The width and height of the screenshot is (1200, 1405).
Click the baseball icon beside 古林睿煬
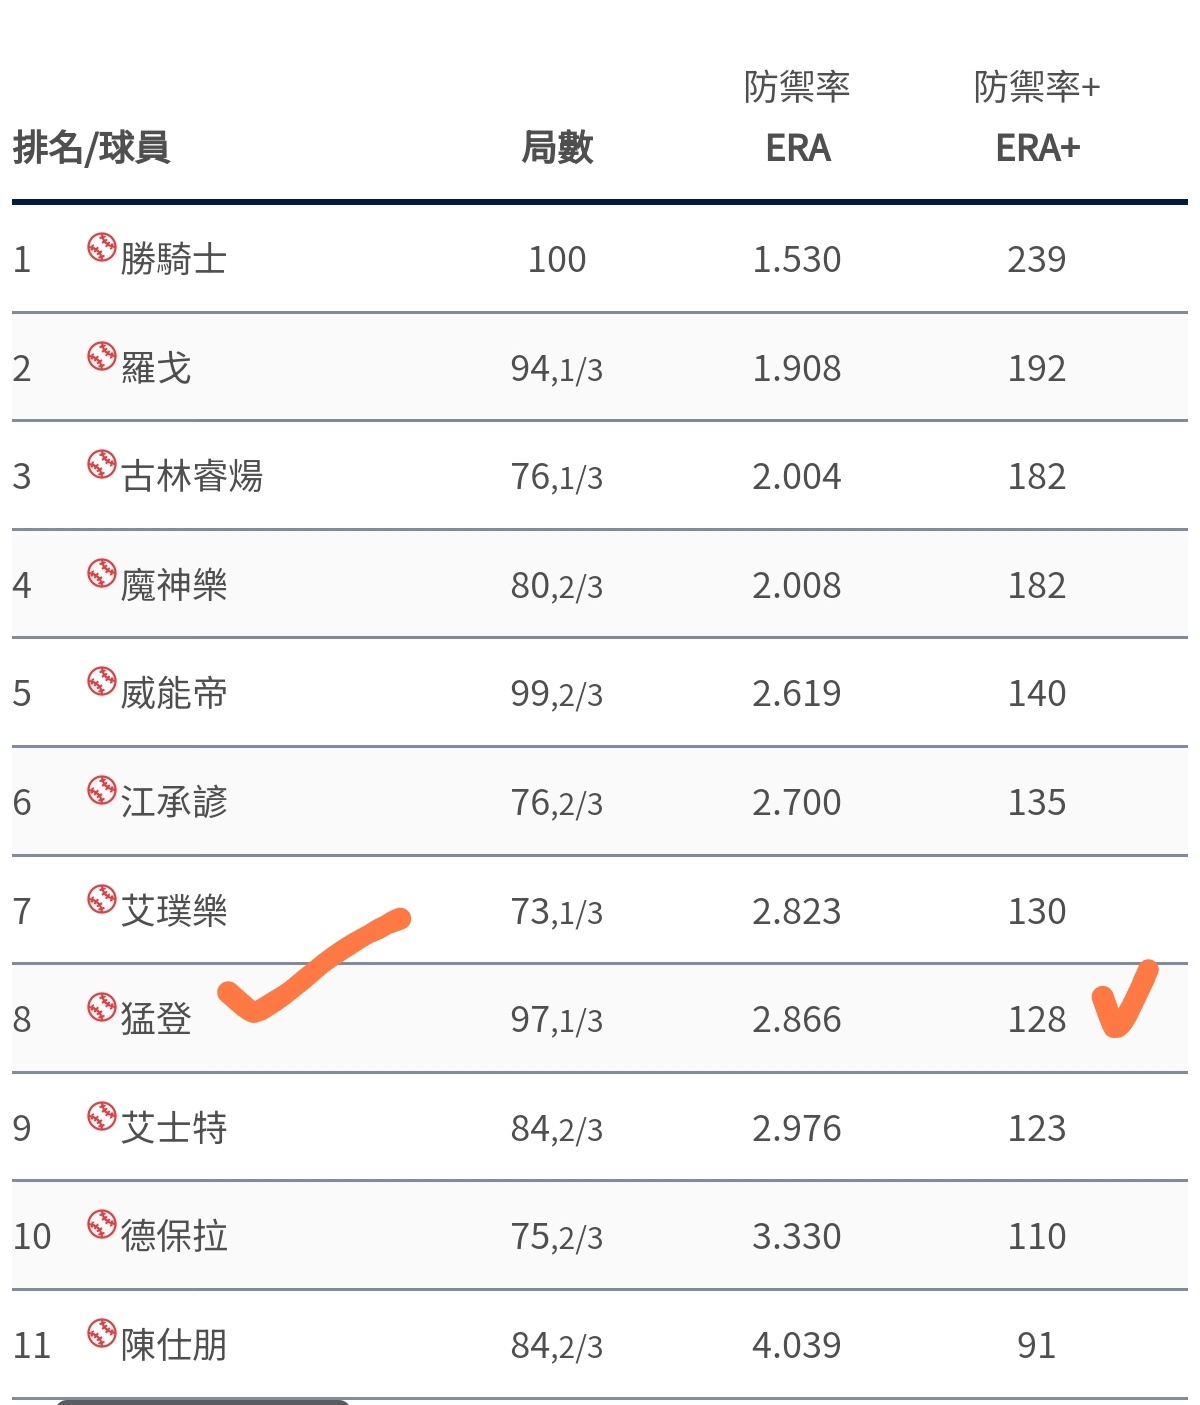101,464
